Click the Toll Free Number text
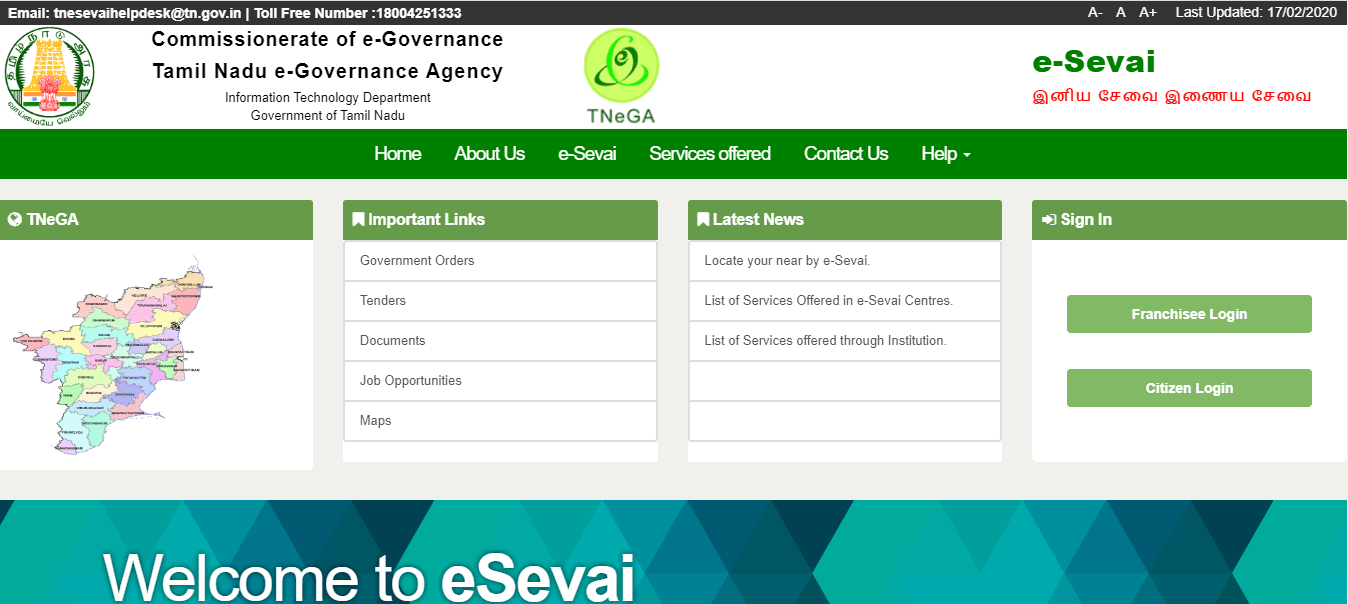The width and height of the screenshot is (1348, 604). point(358,13)
